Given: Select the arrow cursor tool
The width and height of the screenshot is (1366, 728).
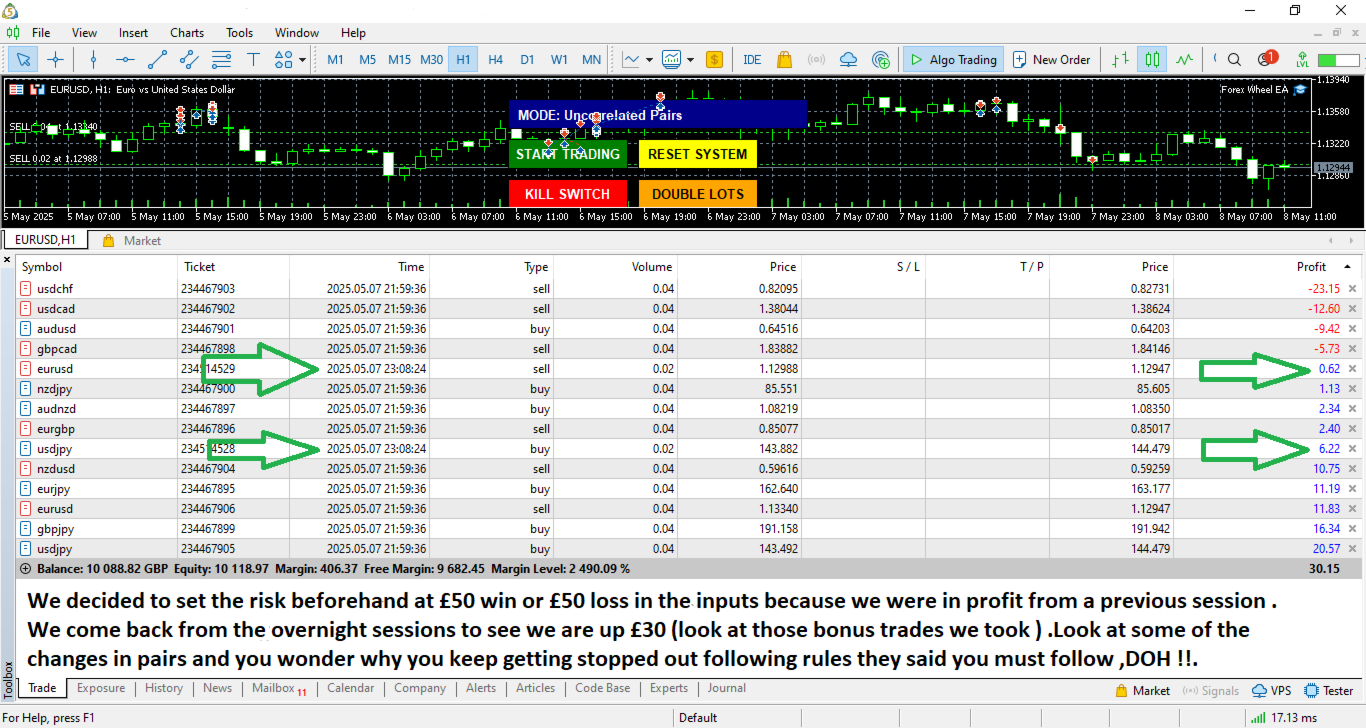Looking at the screenshot, I should (x=24, y=59).
